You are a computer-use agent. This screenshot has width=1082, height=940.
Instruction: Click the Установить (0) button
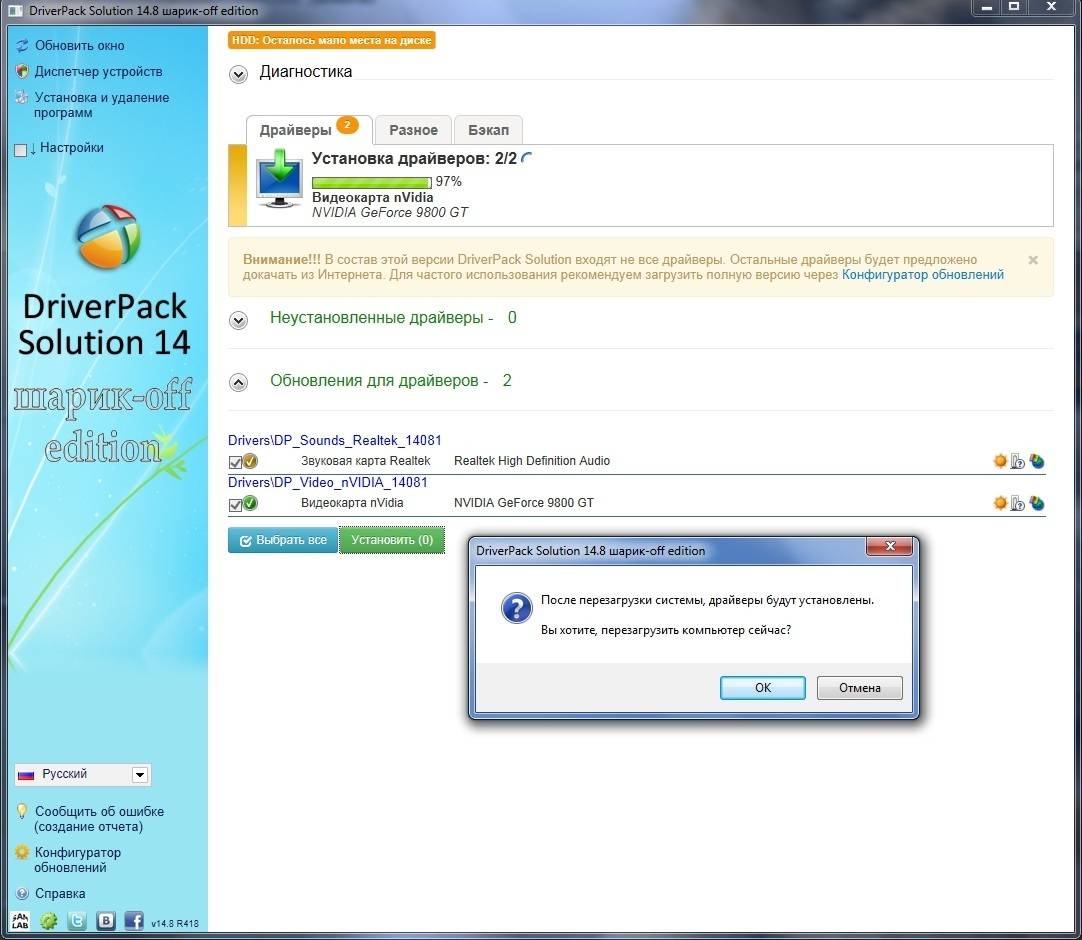tap(392, 540)
